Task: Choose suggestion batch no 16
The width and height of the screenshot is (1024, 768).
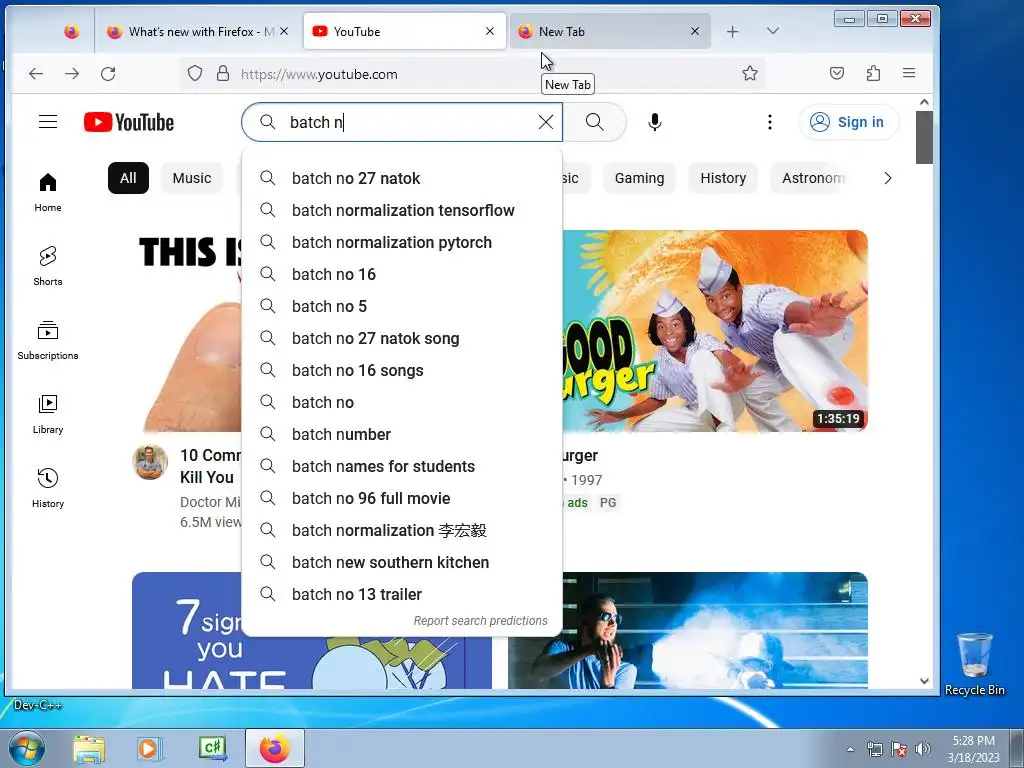Action: point(402,274)
